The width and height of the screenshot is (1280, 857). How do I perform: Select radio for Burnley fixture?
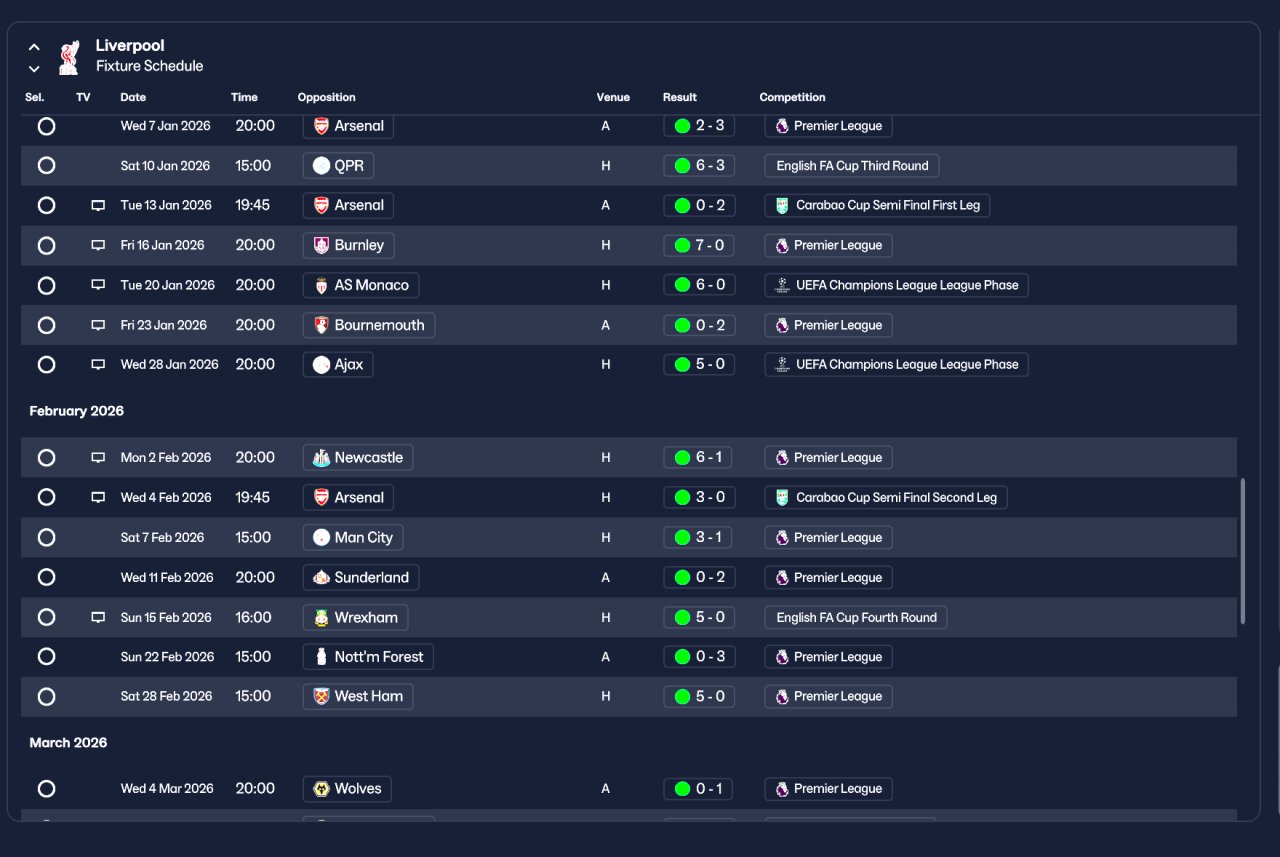pyautogui.click(x=46, y=245)
